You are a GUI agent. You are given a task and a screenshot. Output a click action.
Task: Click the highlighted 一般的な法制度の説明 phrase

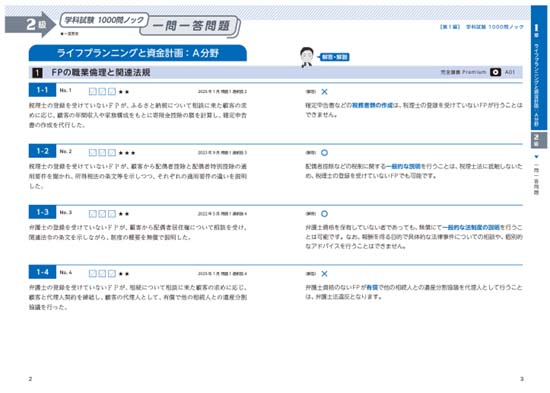471,227
